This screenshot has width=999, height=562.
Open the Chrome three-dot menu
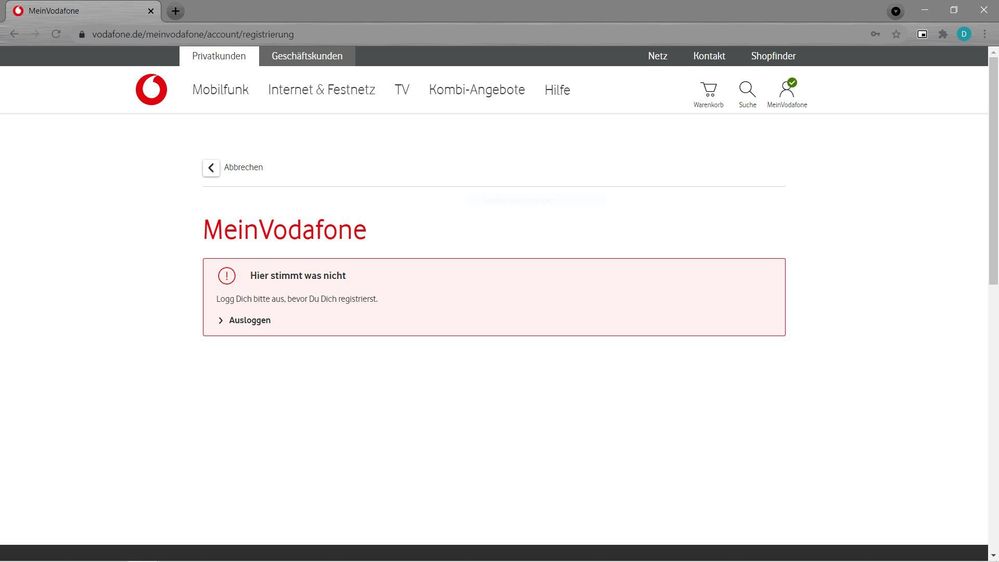(x=985, y=34)
